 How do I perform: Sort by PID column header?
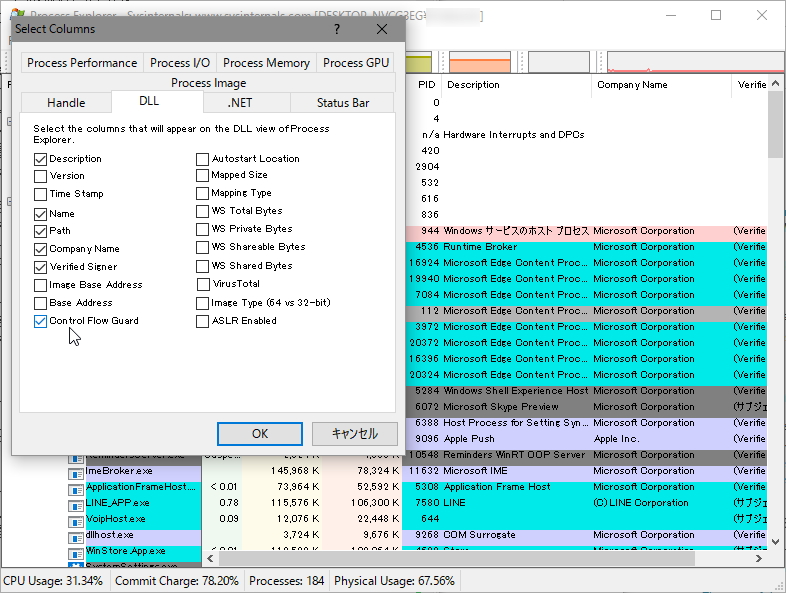[426, 85]
